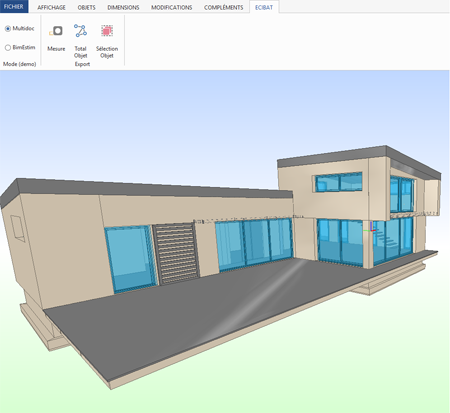This screenshot has width=450, height=413.
Task: Click the Total Objet export icon
Action: [80, 31]
